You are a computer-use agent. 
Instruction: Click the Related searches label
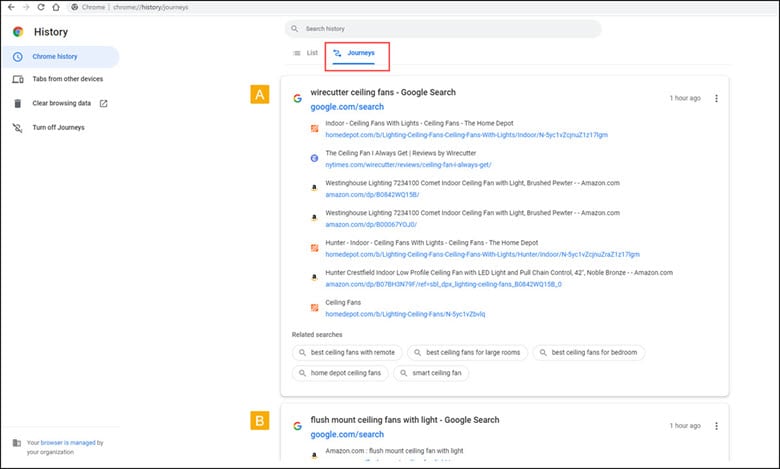pyautogui.click(x=317, y=335)
